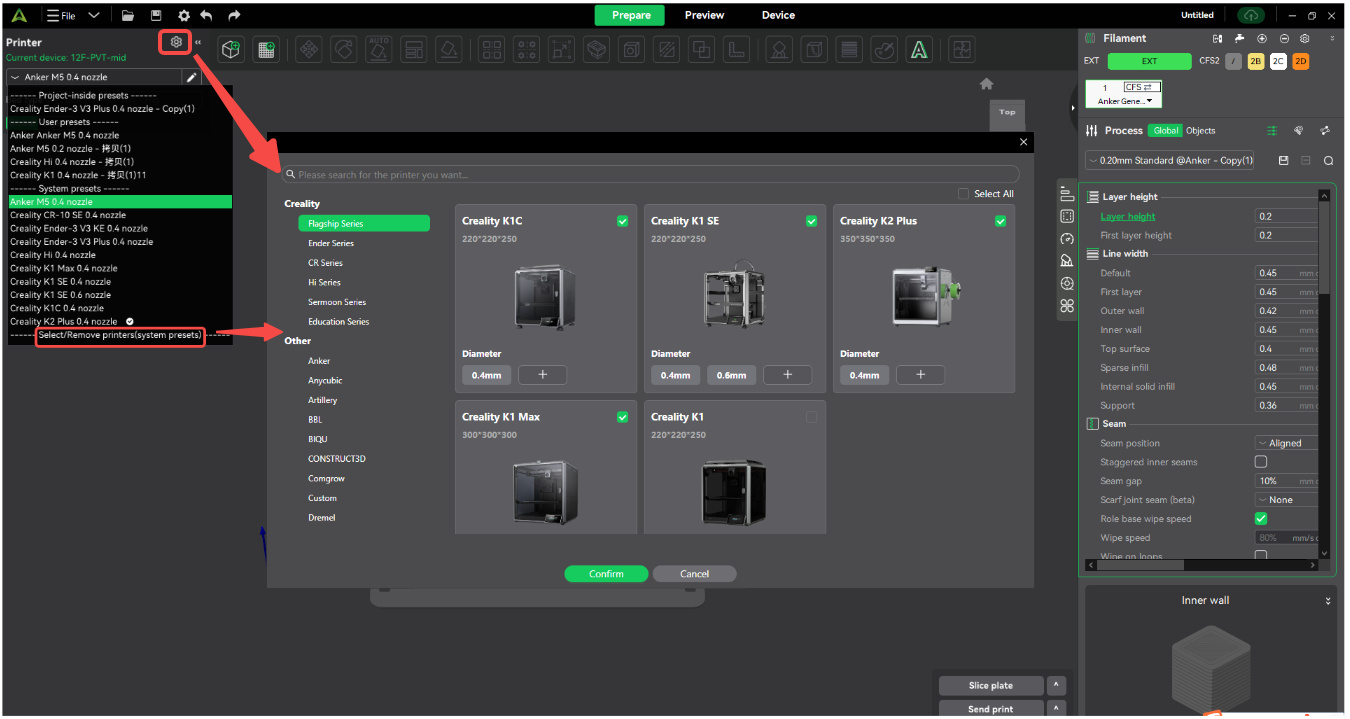
Task: Enable Staggered inner seams checkbox
Action: 1261,462
